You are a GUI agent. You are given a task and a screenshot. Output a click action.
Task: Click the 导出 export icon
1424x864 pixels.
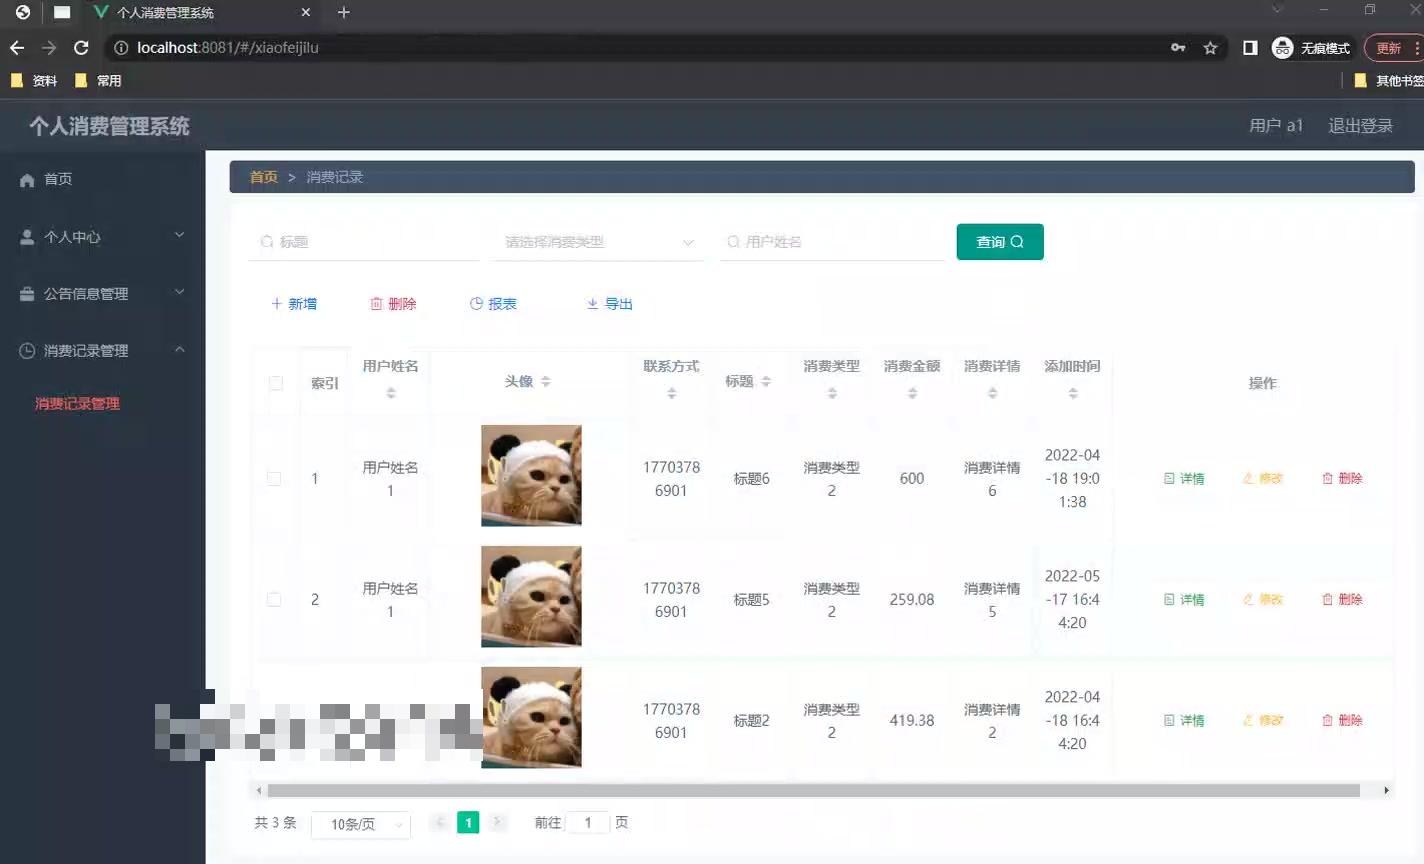point(592,303)
